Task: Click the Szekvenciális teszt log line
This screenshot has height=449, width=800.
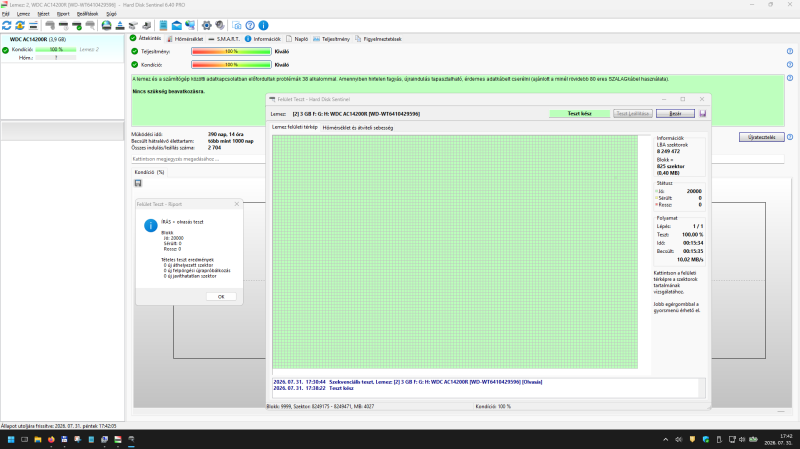Action: coord(408,382)
